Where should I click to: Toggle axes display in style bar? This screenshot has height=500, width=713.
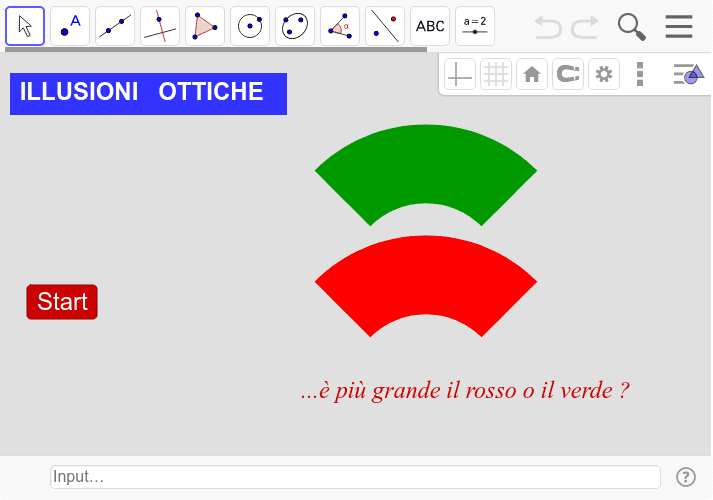coord(460,74)
